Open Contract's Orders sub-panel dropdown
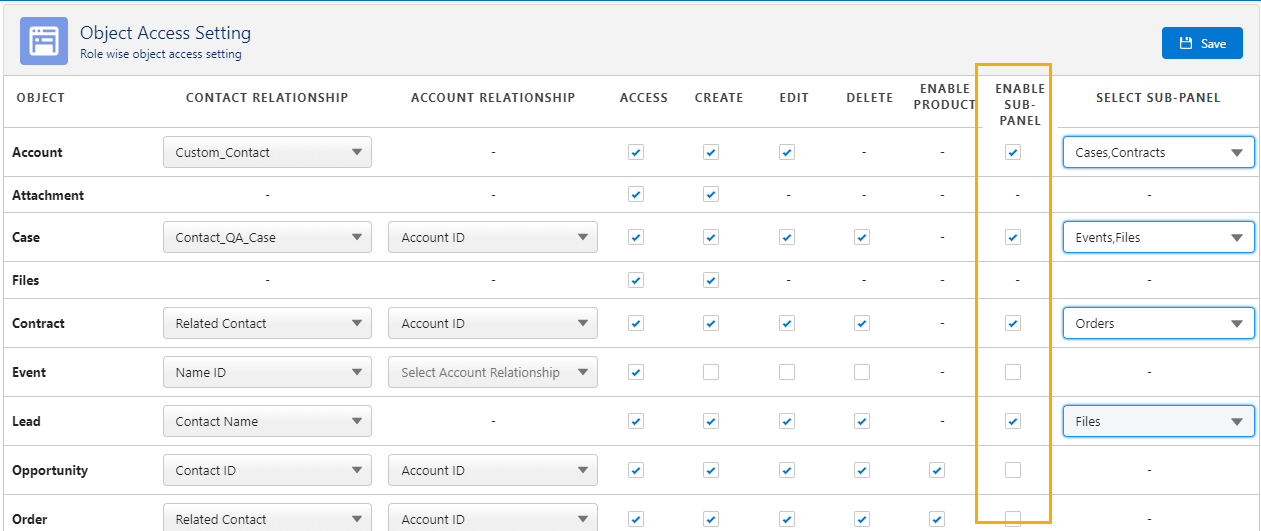The image size is (1261, 531). pyautogui.click(x=1158, y=323)
